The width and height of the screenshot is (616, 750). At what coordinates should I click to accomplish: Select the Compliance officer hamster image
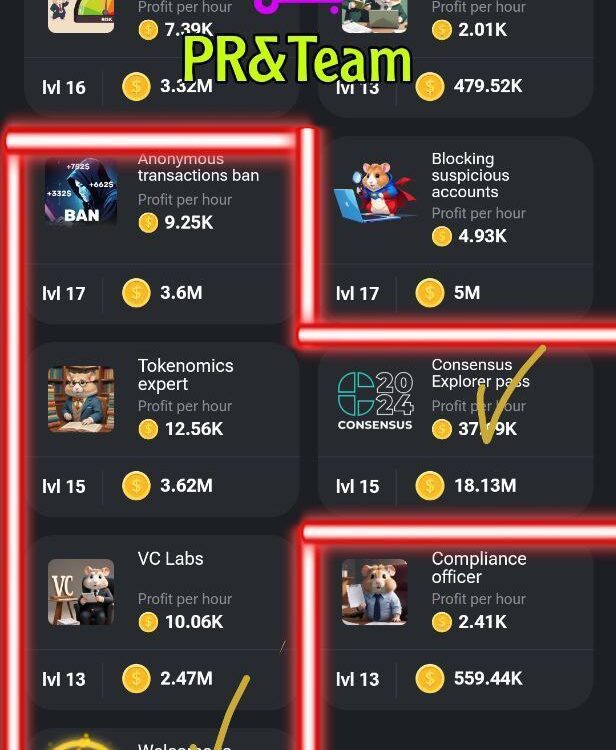click(x=375, y=592)
